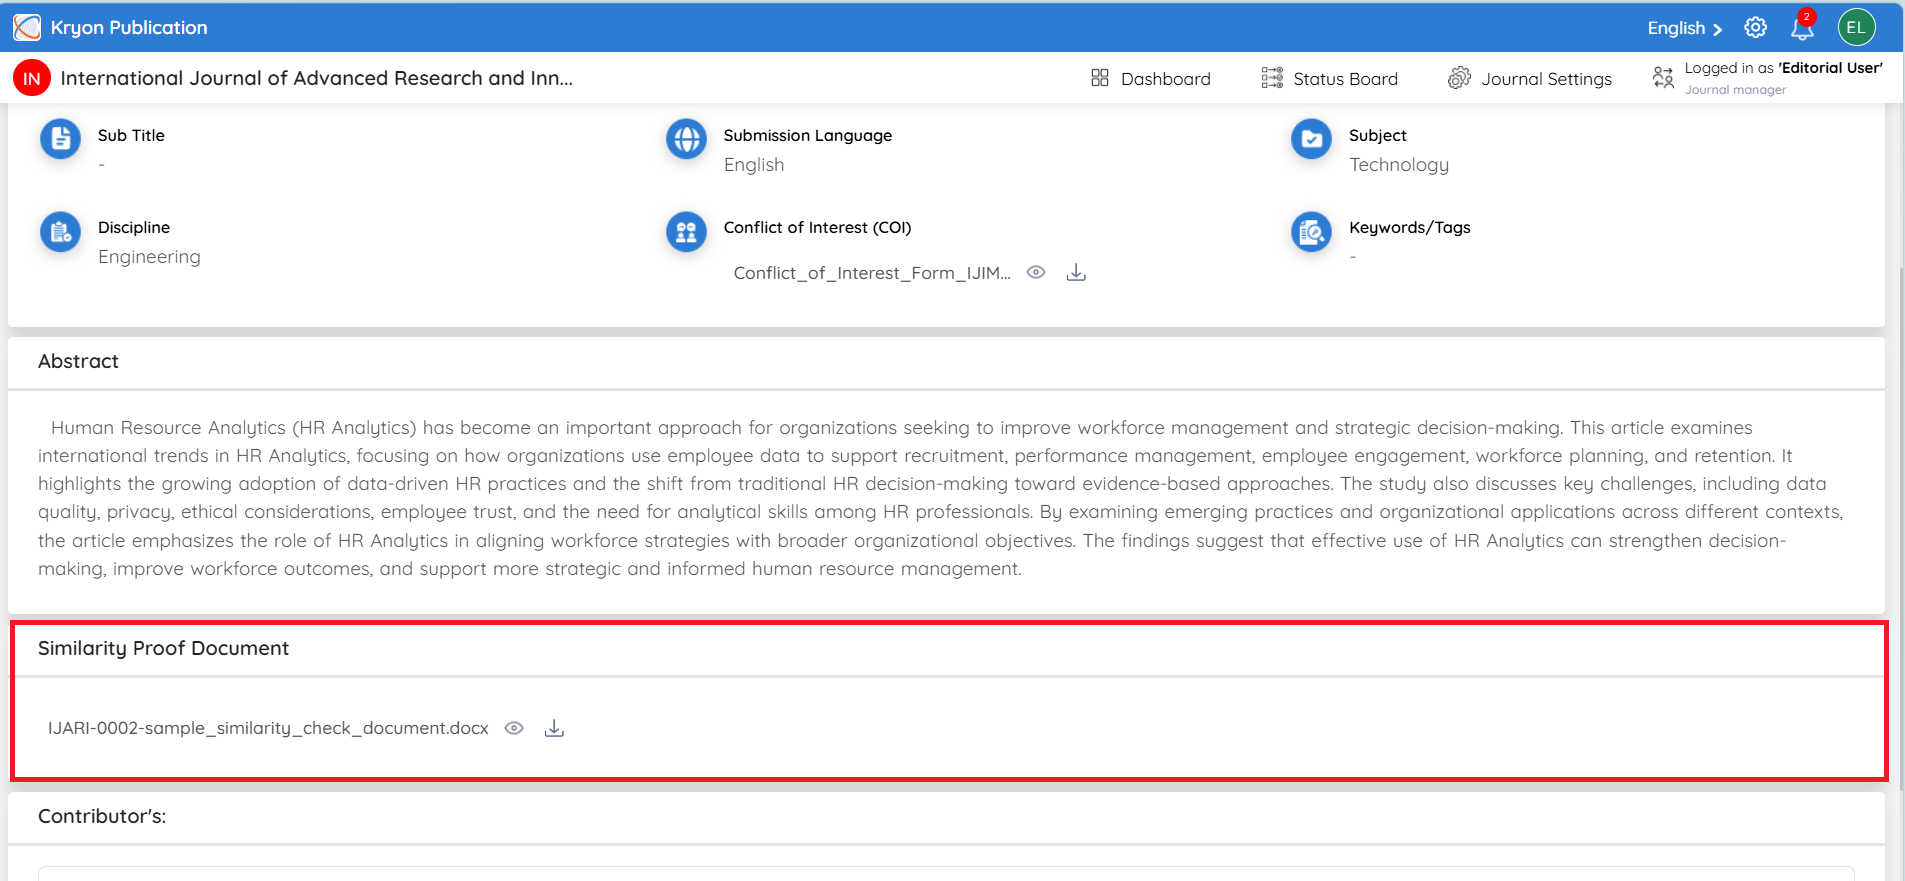Click the role switch icon beside Logged in as
Viewport: 1905px width, 881px height.
click(x=1663, y=78)
